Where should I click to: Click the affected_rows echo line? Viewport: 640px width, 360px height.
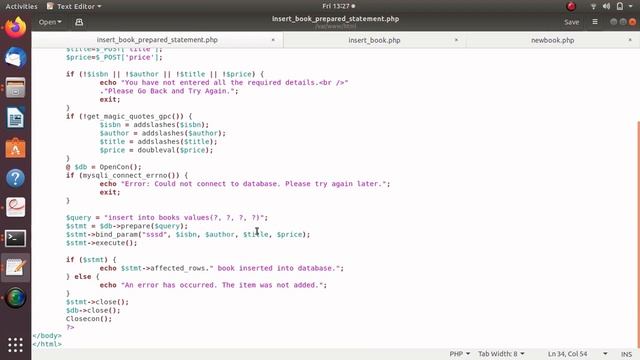pos(222,268)
